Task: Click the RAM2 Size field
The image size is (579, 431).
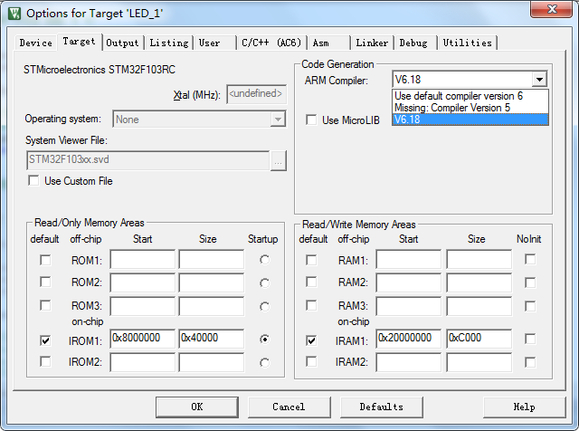Action: point(479,282)
